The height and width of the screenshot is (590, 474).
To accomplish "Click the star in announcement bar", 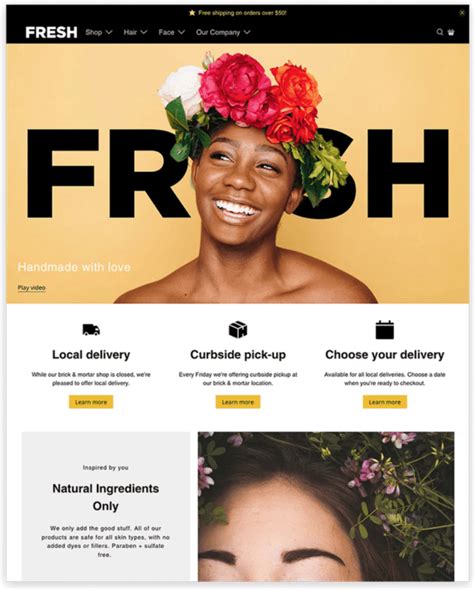I will [x=192, y=13].
